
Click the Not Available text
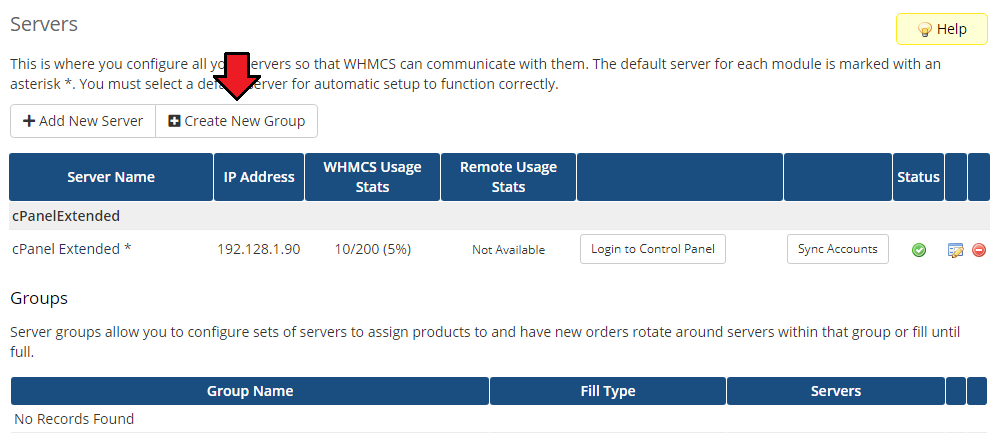pyautogui.click(x=508, y=250)
